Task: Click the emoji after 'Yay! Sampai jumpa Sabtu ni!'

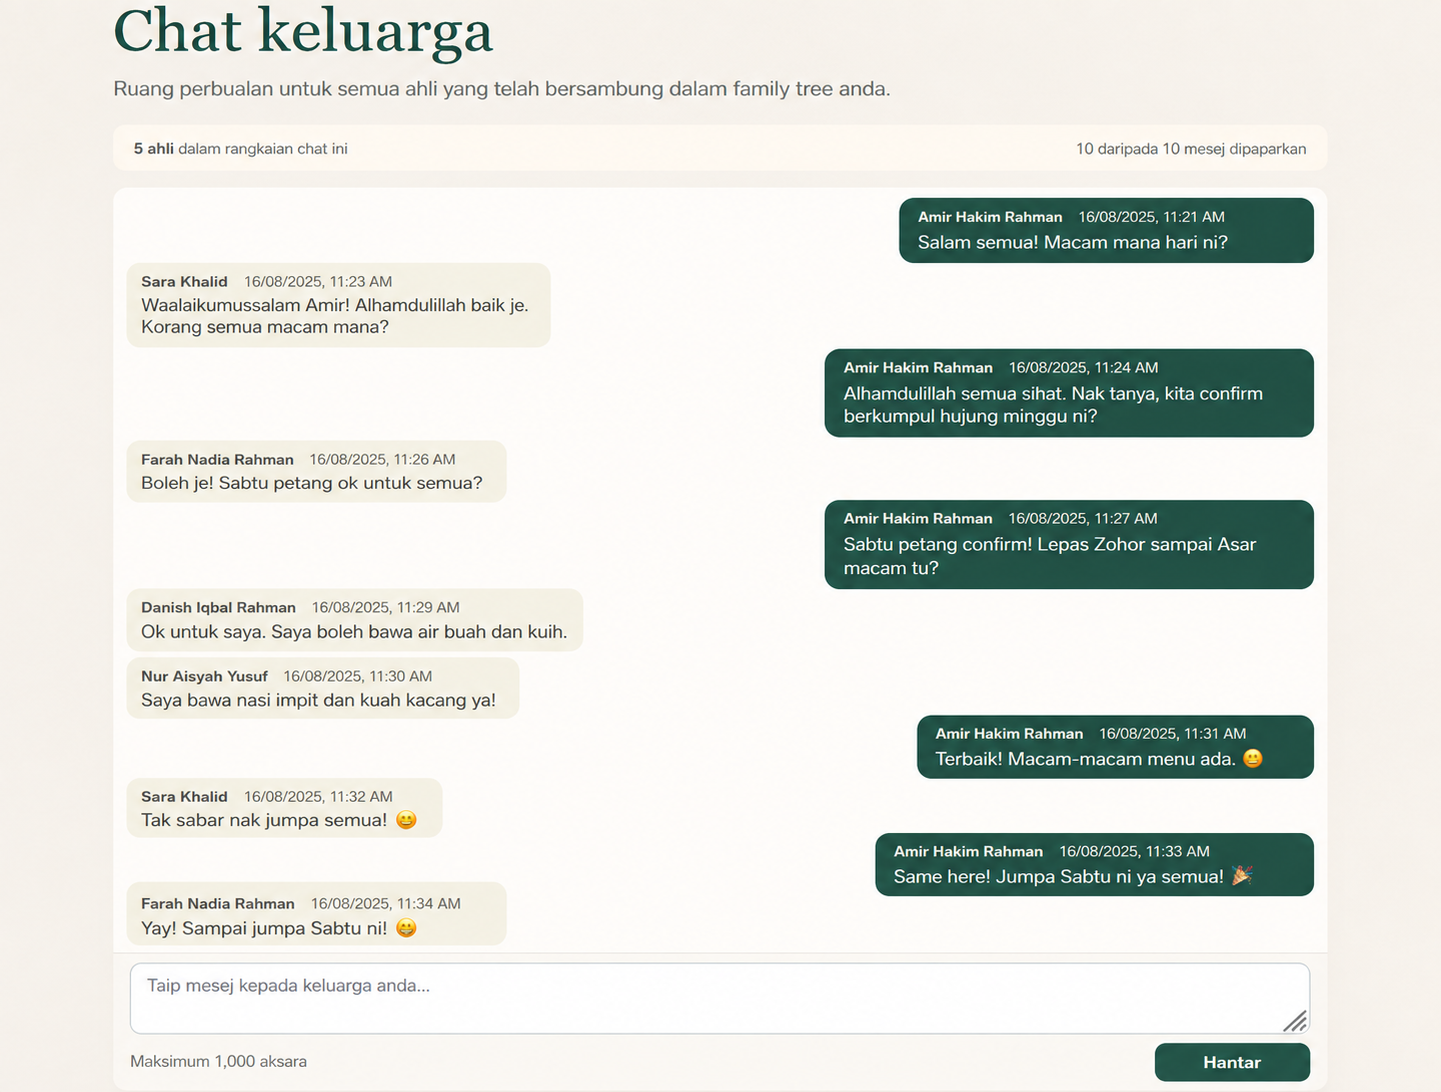Action: [x=406, y=928]
